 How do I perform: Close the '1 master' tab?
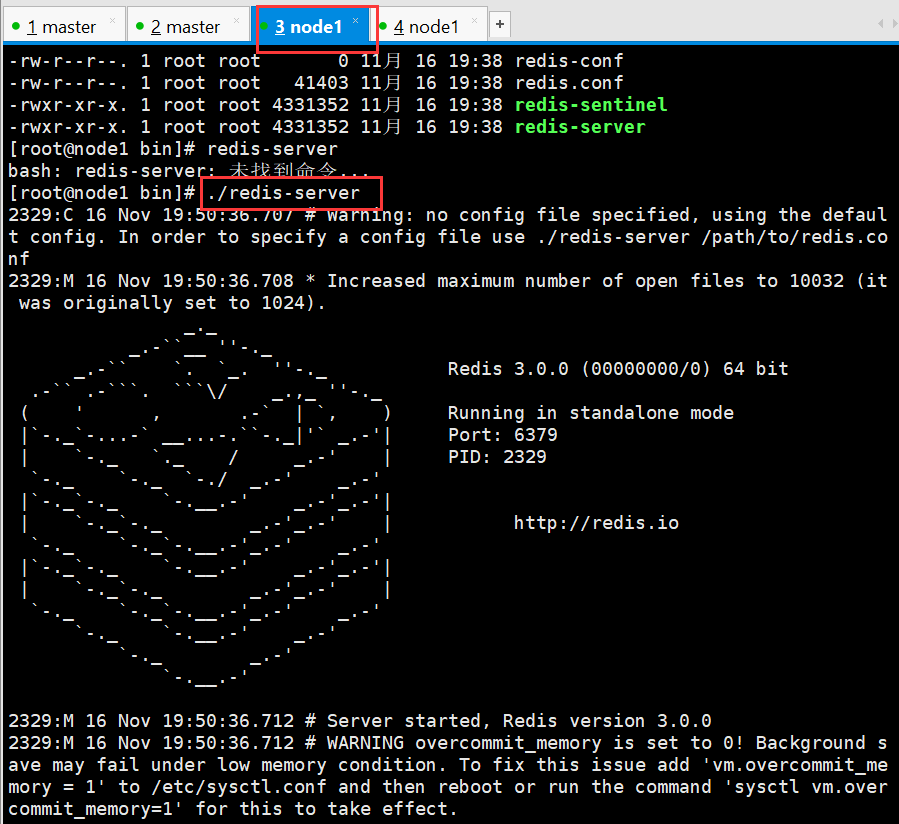click(112, 21)
